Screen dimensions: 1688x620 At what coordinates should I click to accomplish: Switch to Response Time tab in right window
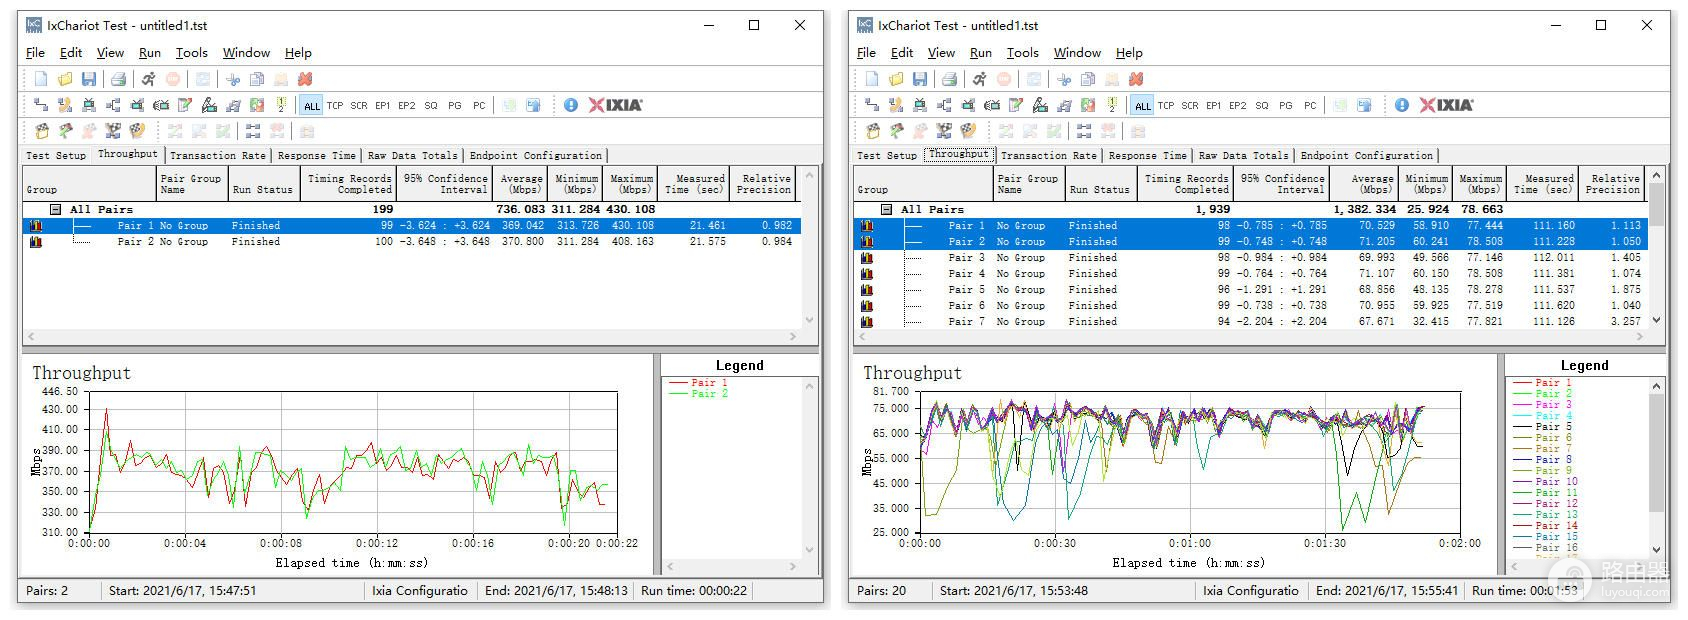pyautogui.click(x=1147, y=156)
